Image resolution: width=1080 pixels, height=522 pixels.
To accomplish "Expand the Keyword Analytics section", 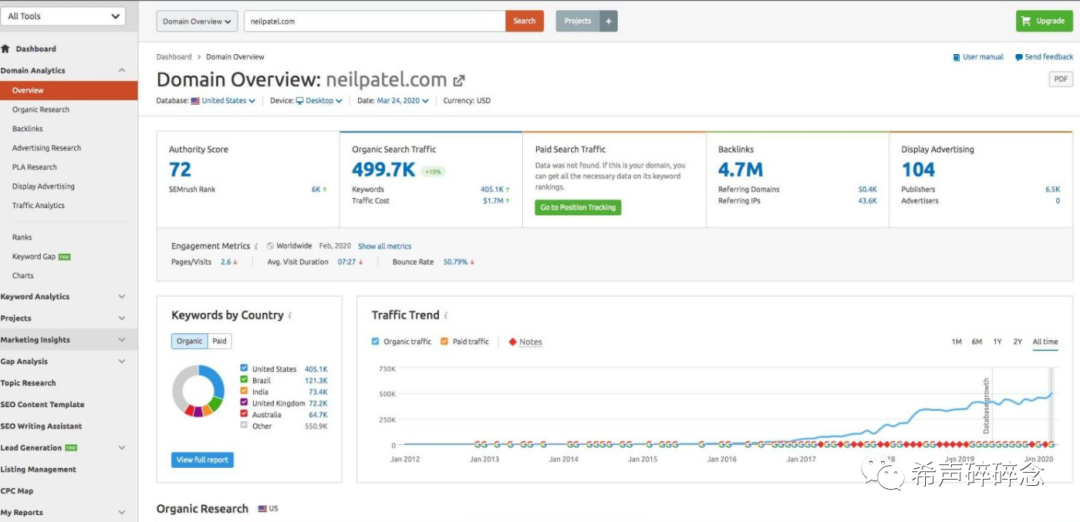I will 122,297.
